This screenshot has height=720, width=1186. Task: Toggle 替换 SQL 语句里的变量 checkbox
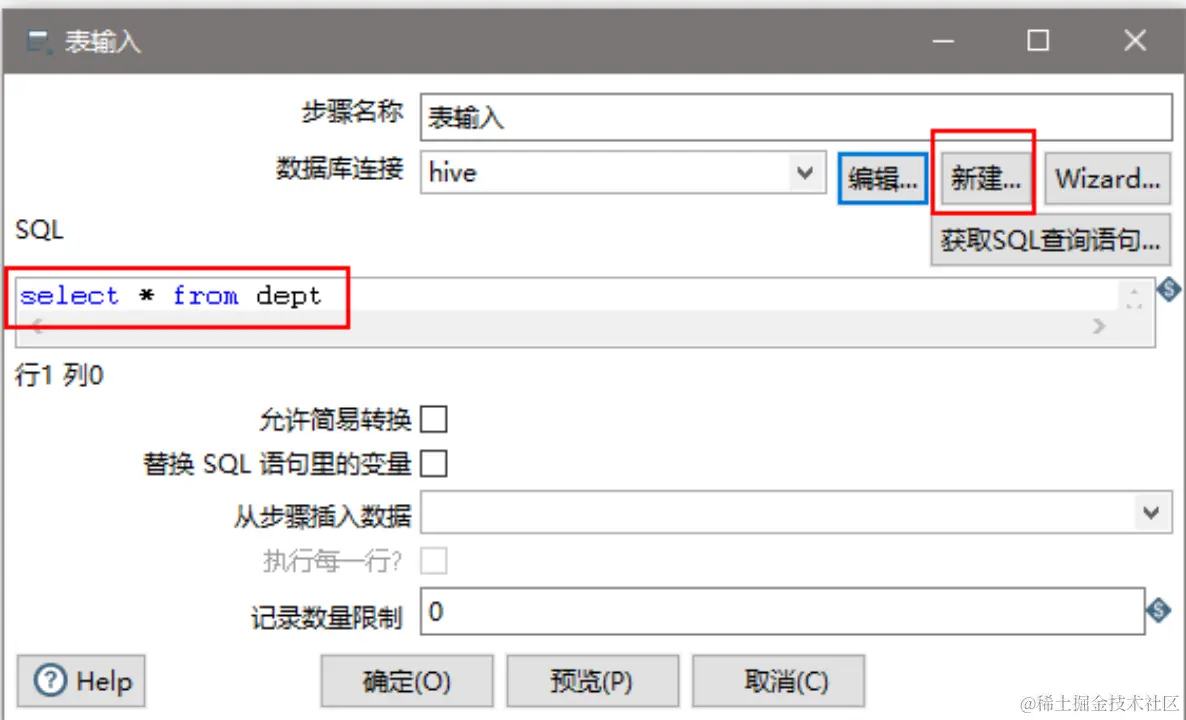click(x=433, y=464)
